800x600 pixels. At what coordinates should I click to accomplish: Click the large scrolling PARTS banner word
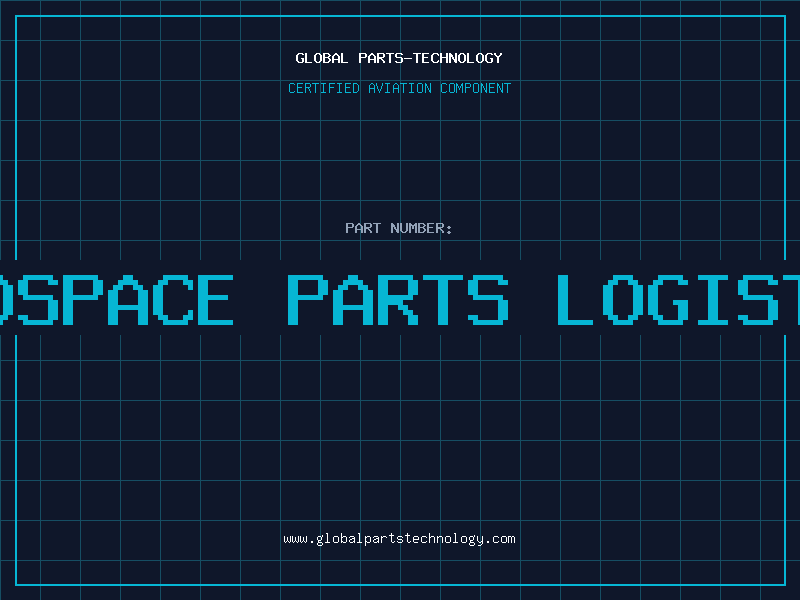click(398, 299)
